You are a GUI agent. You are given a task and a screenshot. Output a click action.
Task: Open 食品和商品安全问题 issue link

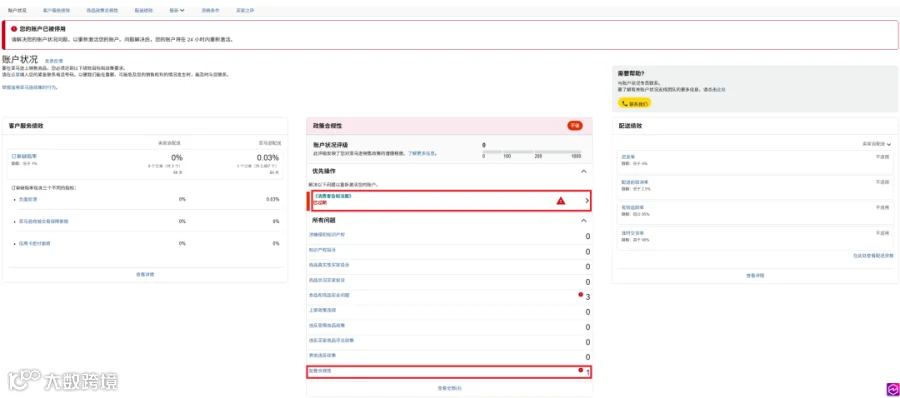tap(329, 295)
